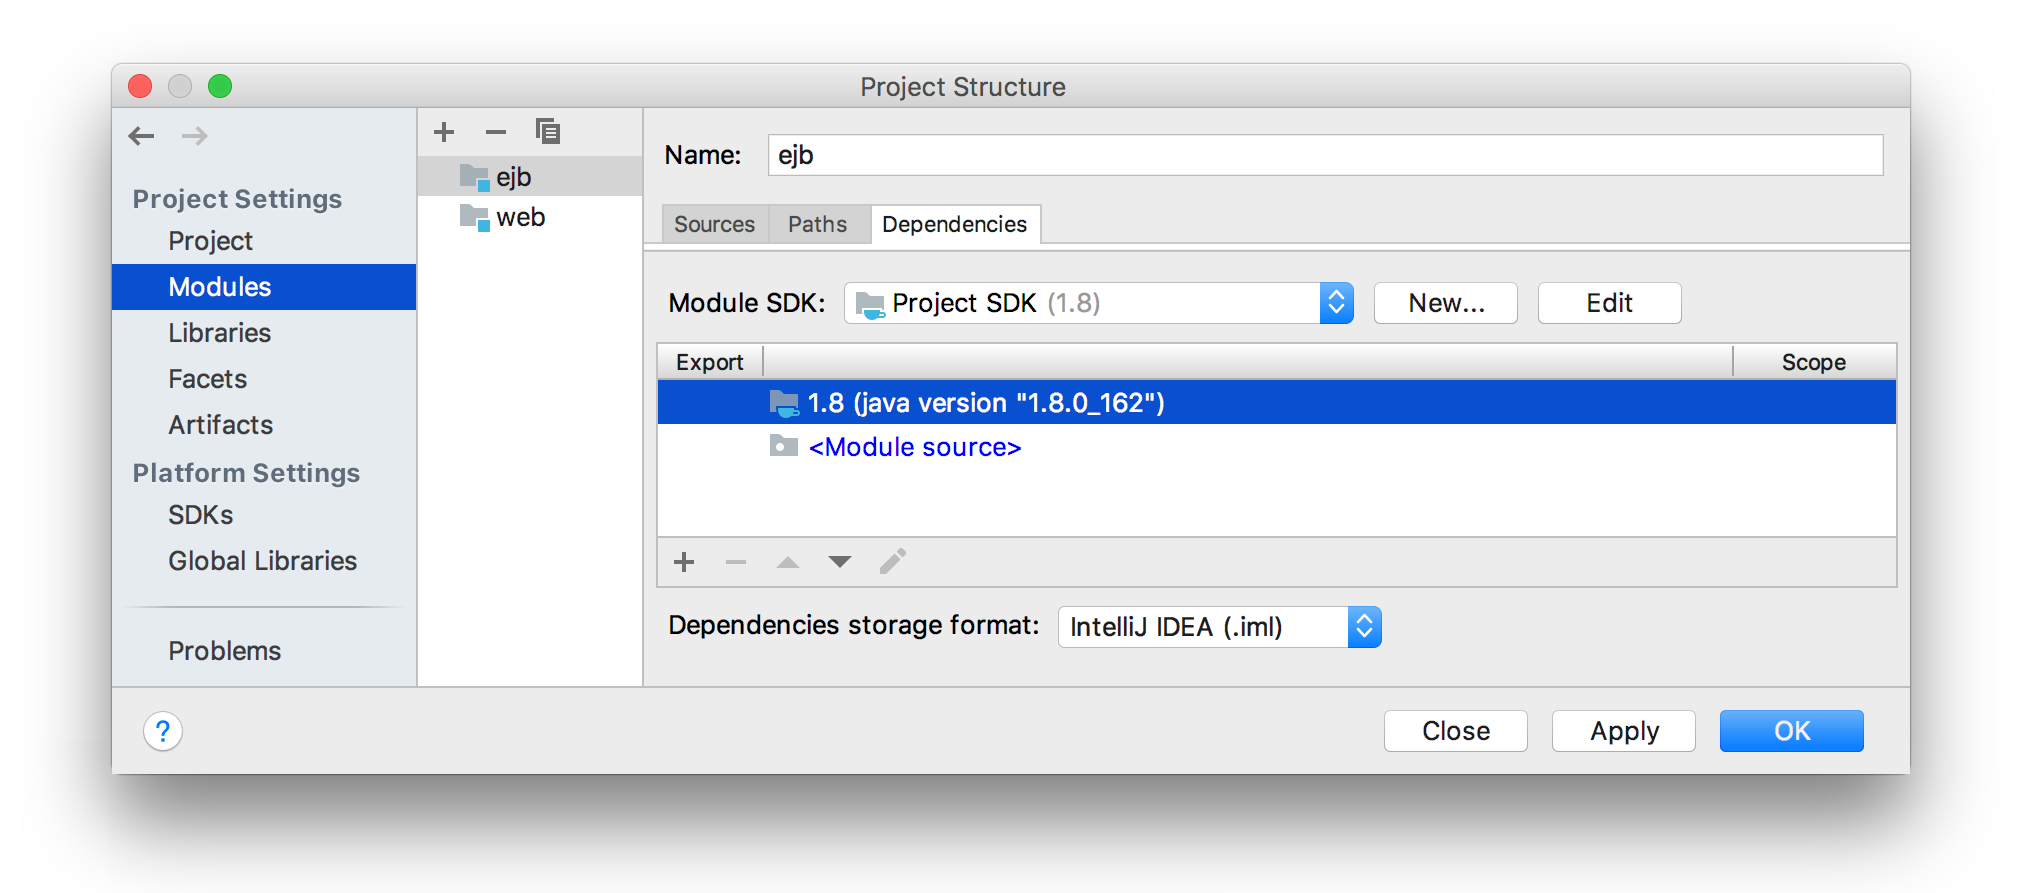This screenshot has height=893, width=2030.
Task: Click the forward navigation arrow
Action: pos(195,136)
